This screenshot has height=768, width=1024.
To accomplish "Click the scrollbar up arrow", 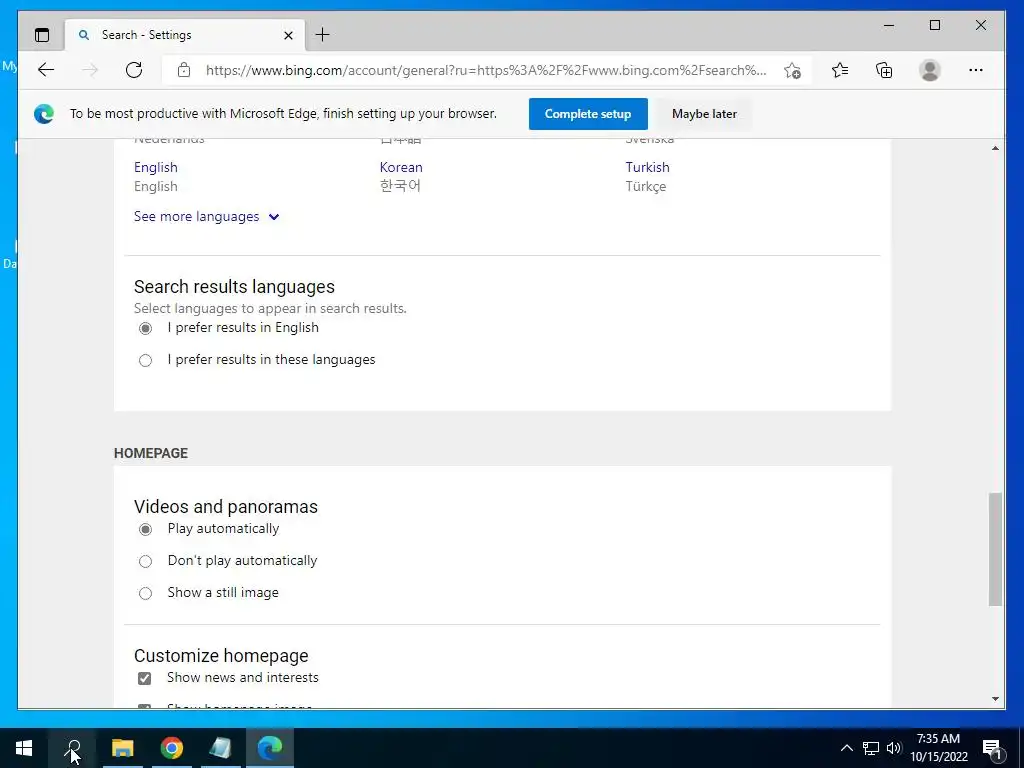I will click(x=995, y=148).
